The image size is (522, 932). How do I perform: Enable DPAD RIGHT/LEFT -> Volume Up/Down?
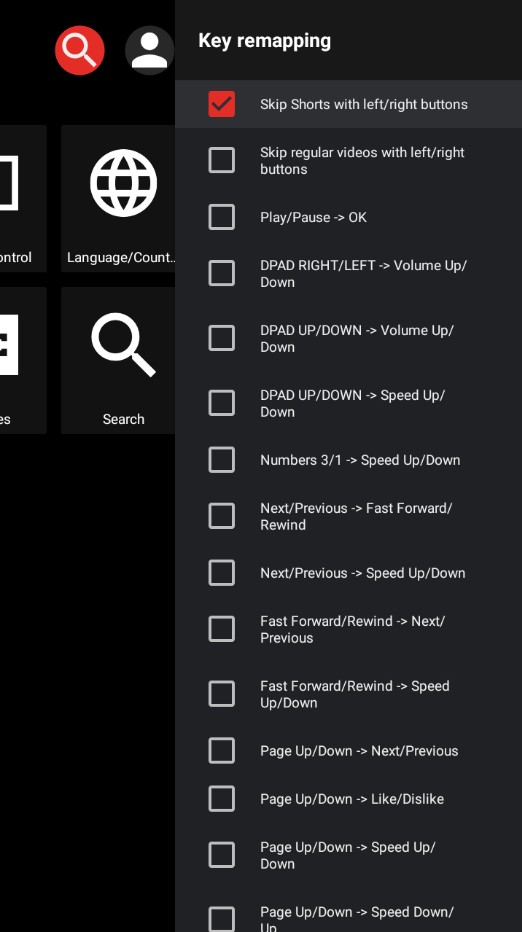point(348,273)
